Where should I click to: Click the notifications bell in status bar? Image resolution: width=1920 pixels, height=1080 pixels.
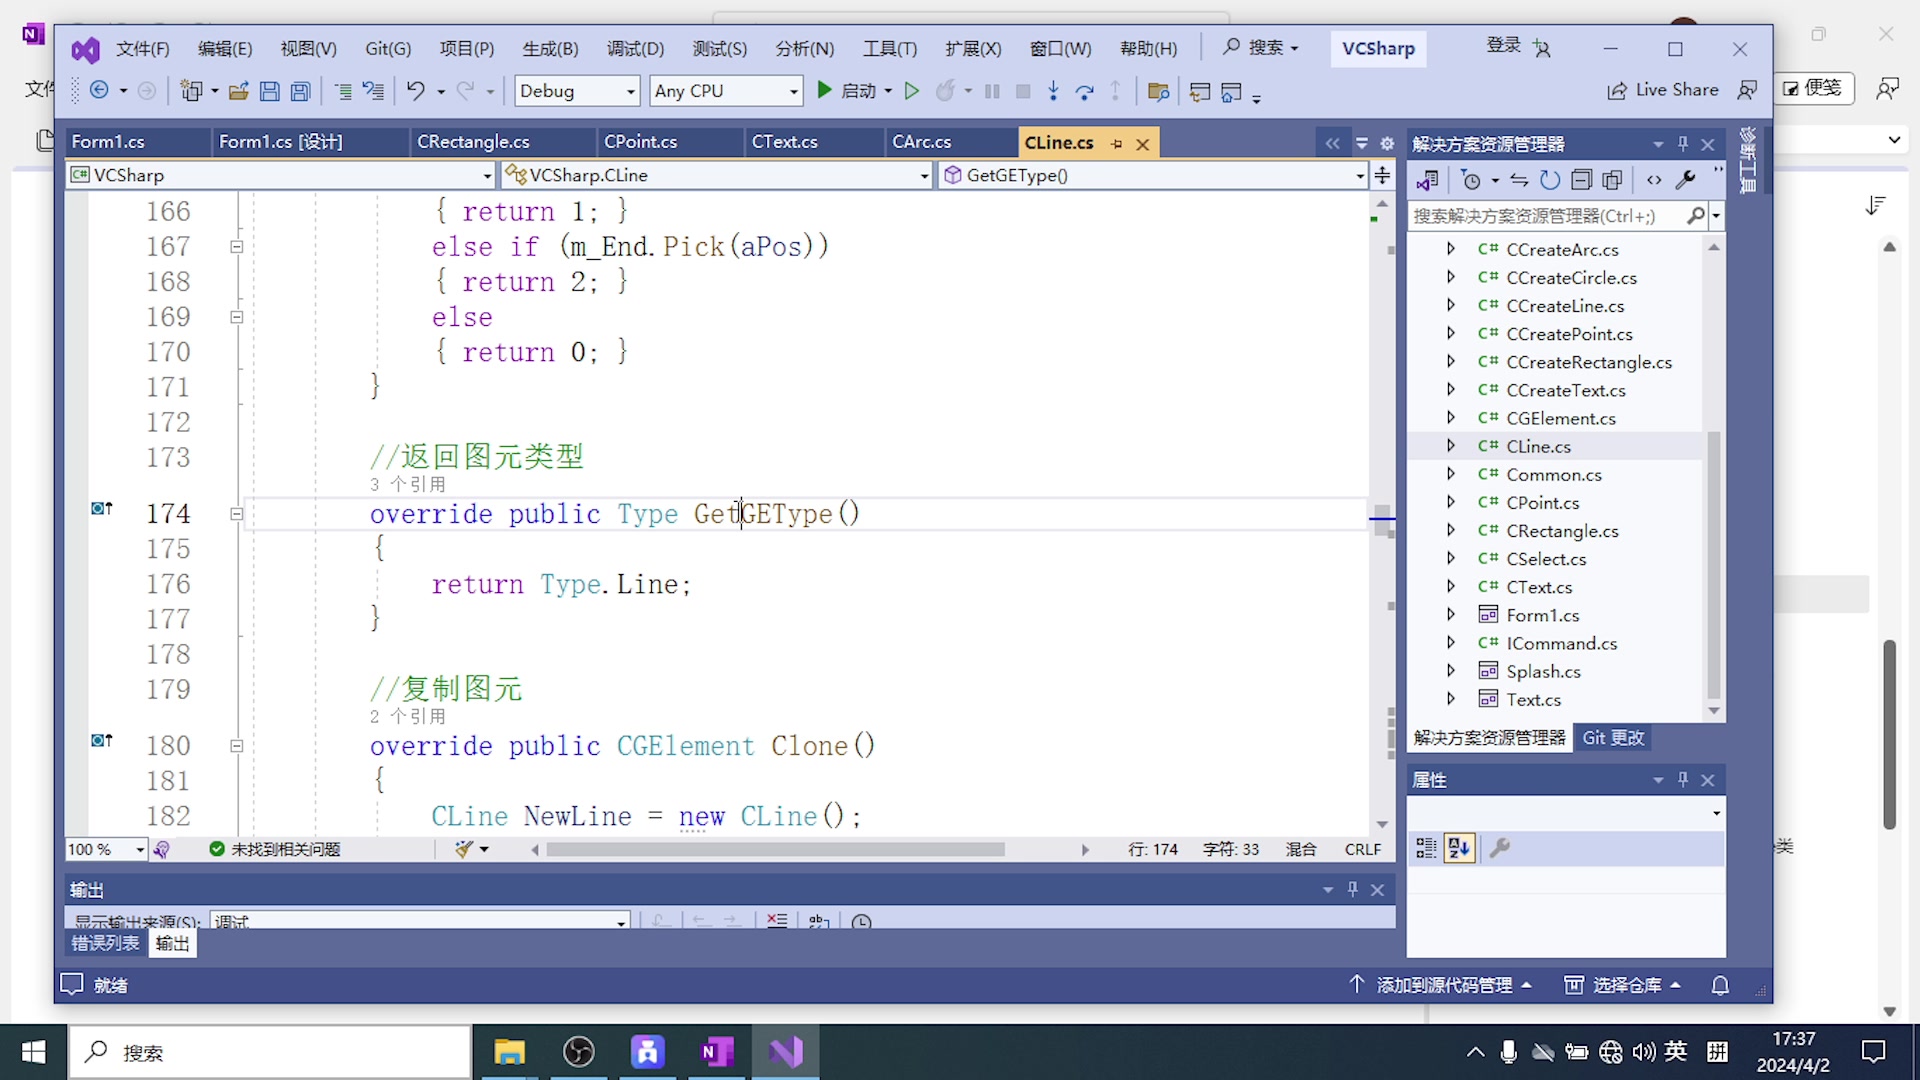pyautogui.click(x=1720, y=985)
